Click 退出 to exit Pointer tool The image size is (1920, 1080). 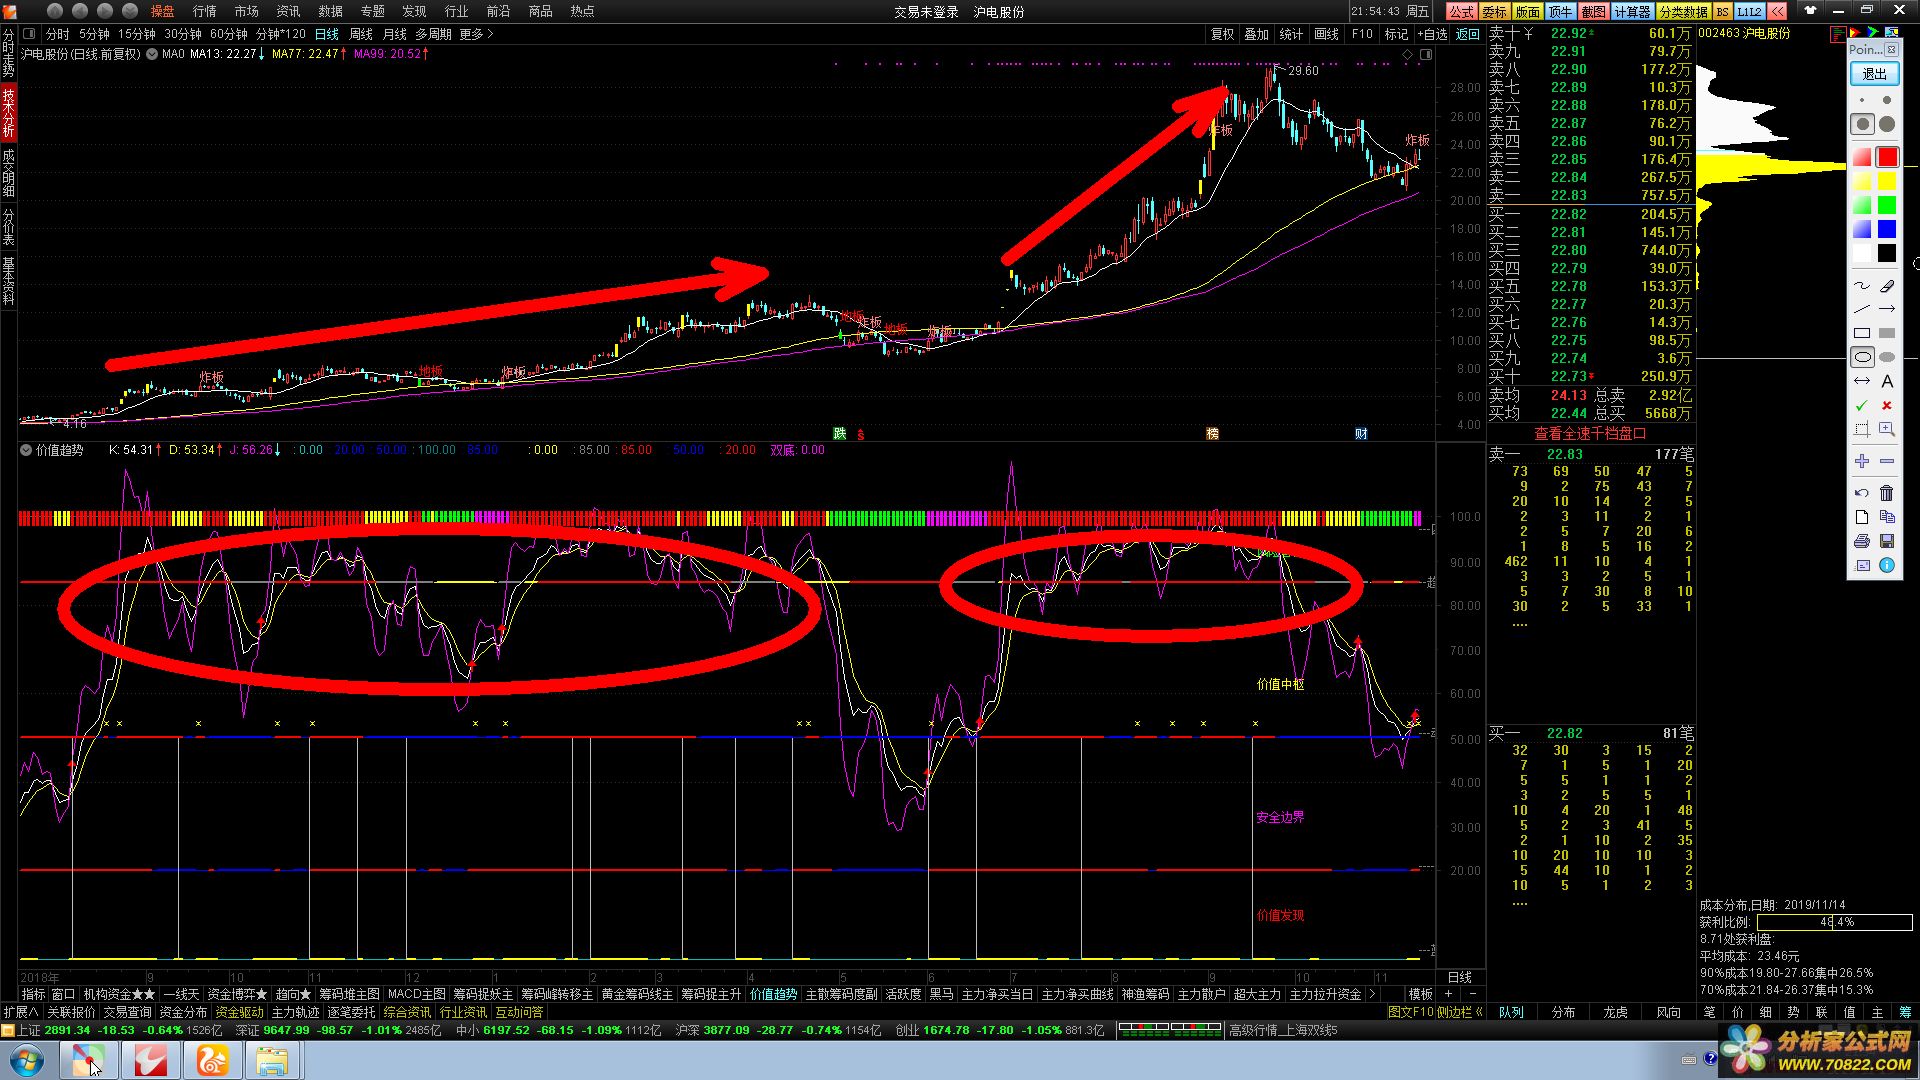(1874, 74)
